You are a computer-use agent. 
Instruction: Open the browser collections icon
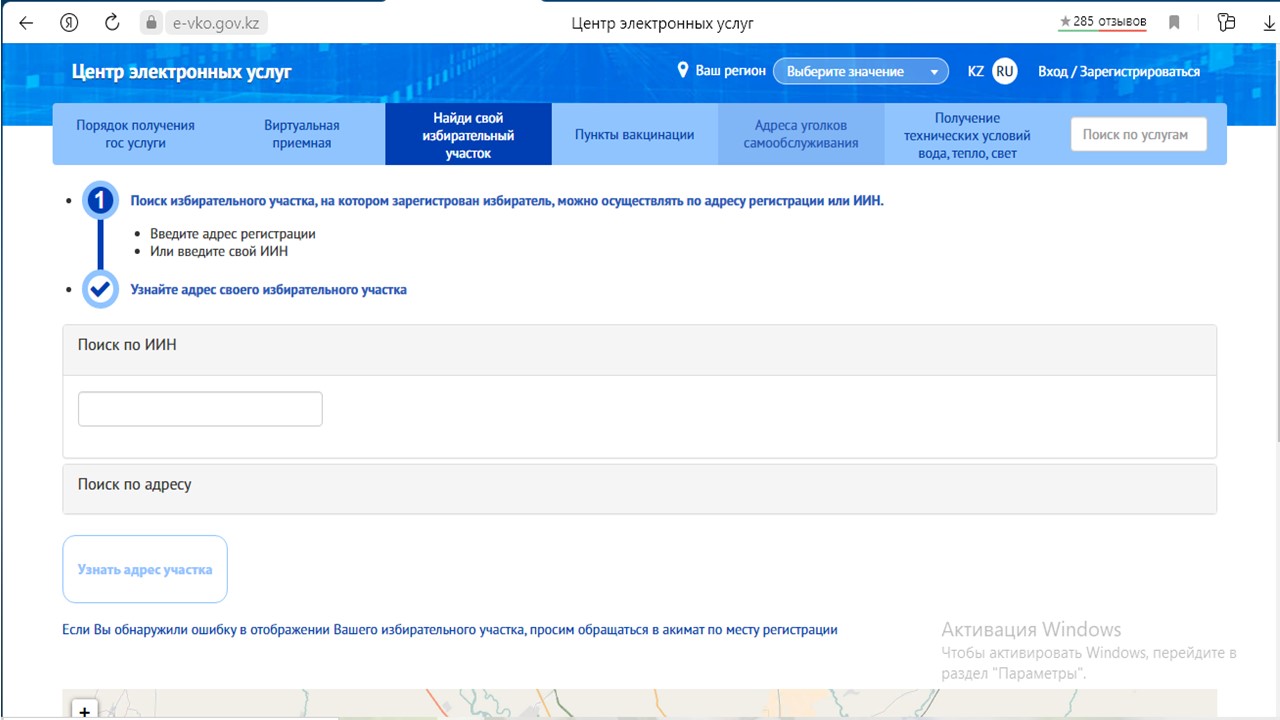1226,22
